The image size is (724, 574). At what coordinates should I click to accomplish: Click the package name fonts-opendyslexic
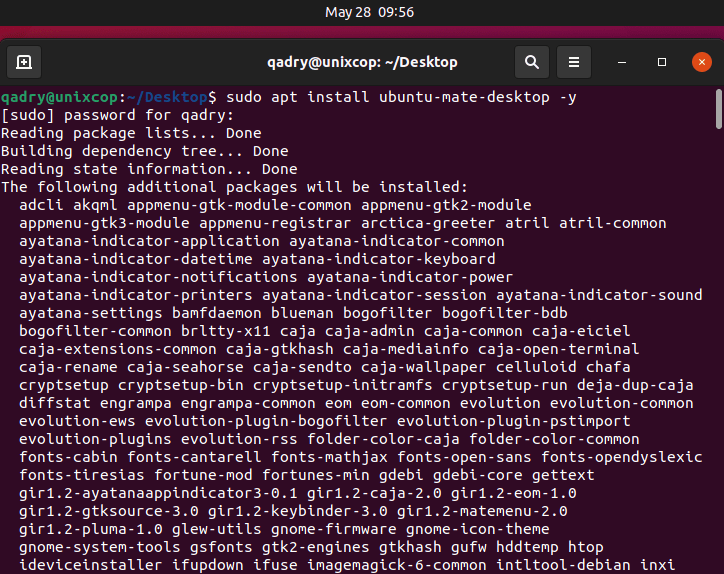[621, 458]
